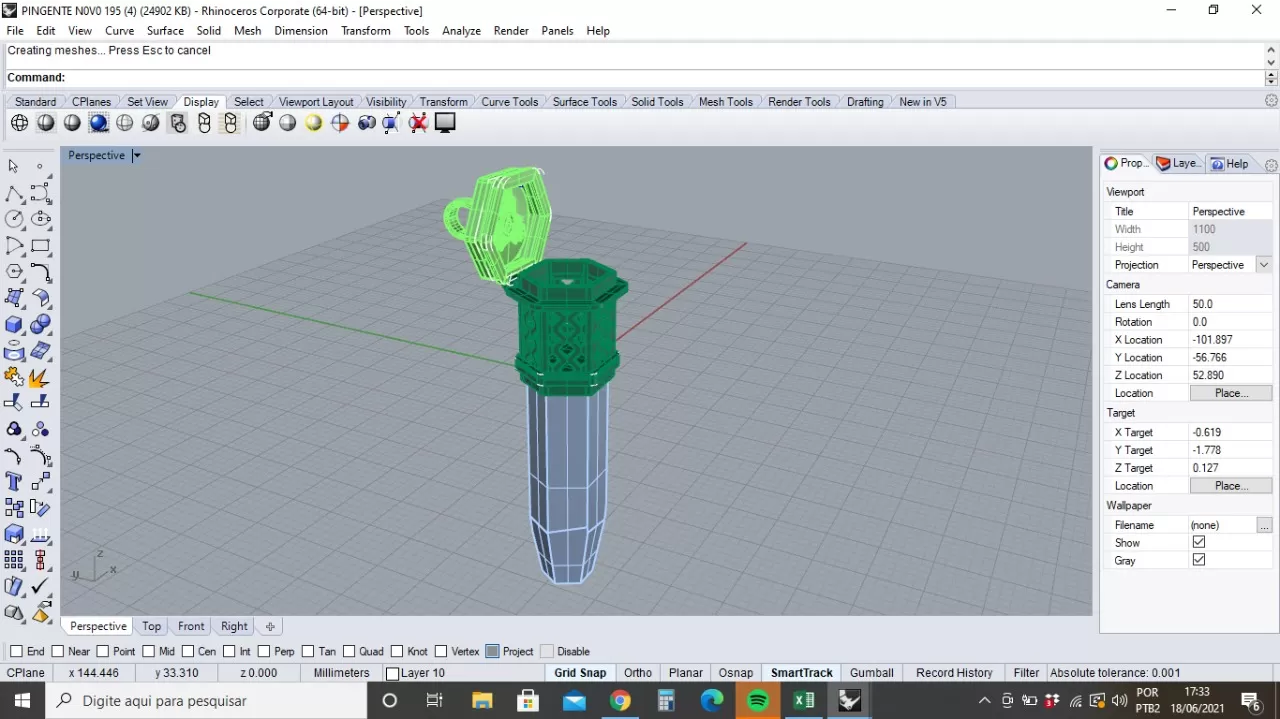The image size is (1280, 719).
Task: Toggle the Project osnap checkbox
Action: (x=492, y=652)
